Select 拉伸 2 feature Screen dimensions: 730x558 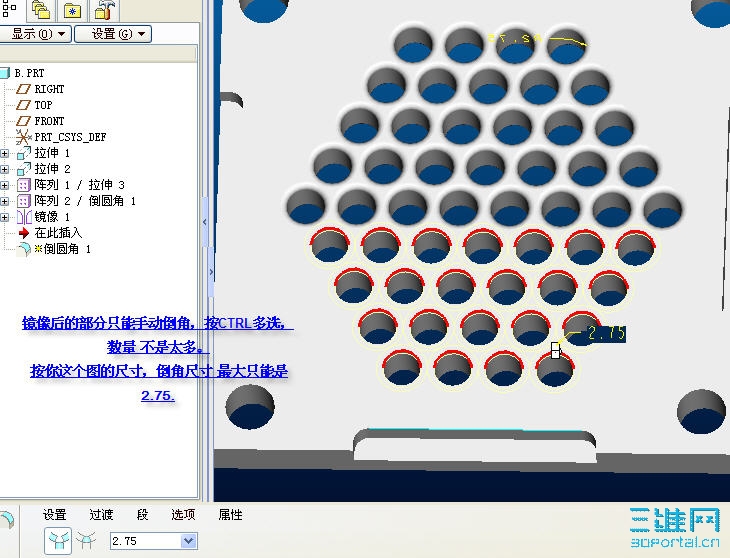click(x=52, y=169)
